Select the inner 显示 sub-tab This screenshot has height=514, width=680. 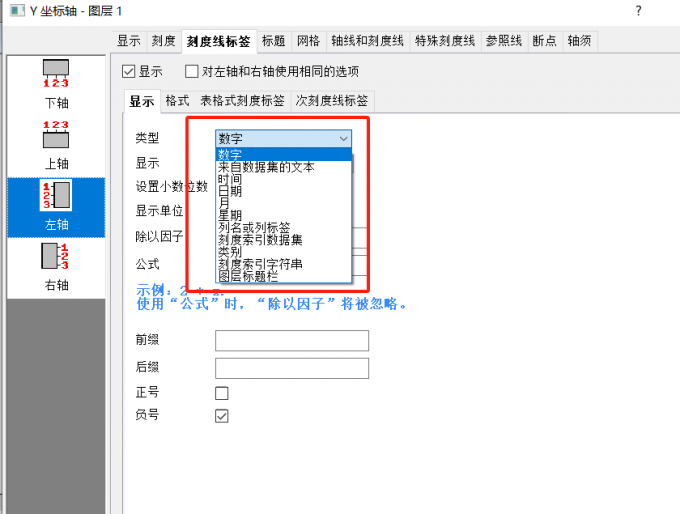point(142,101)
